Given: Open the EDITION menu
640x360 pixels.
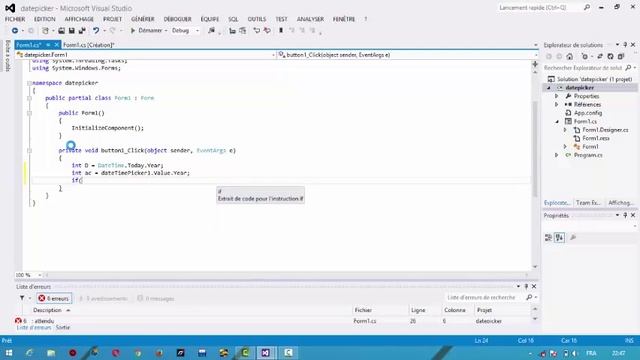Looking at the screenshot, I should coord(44,19).
